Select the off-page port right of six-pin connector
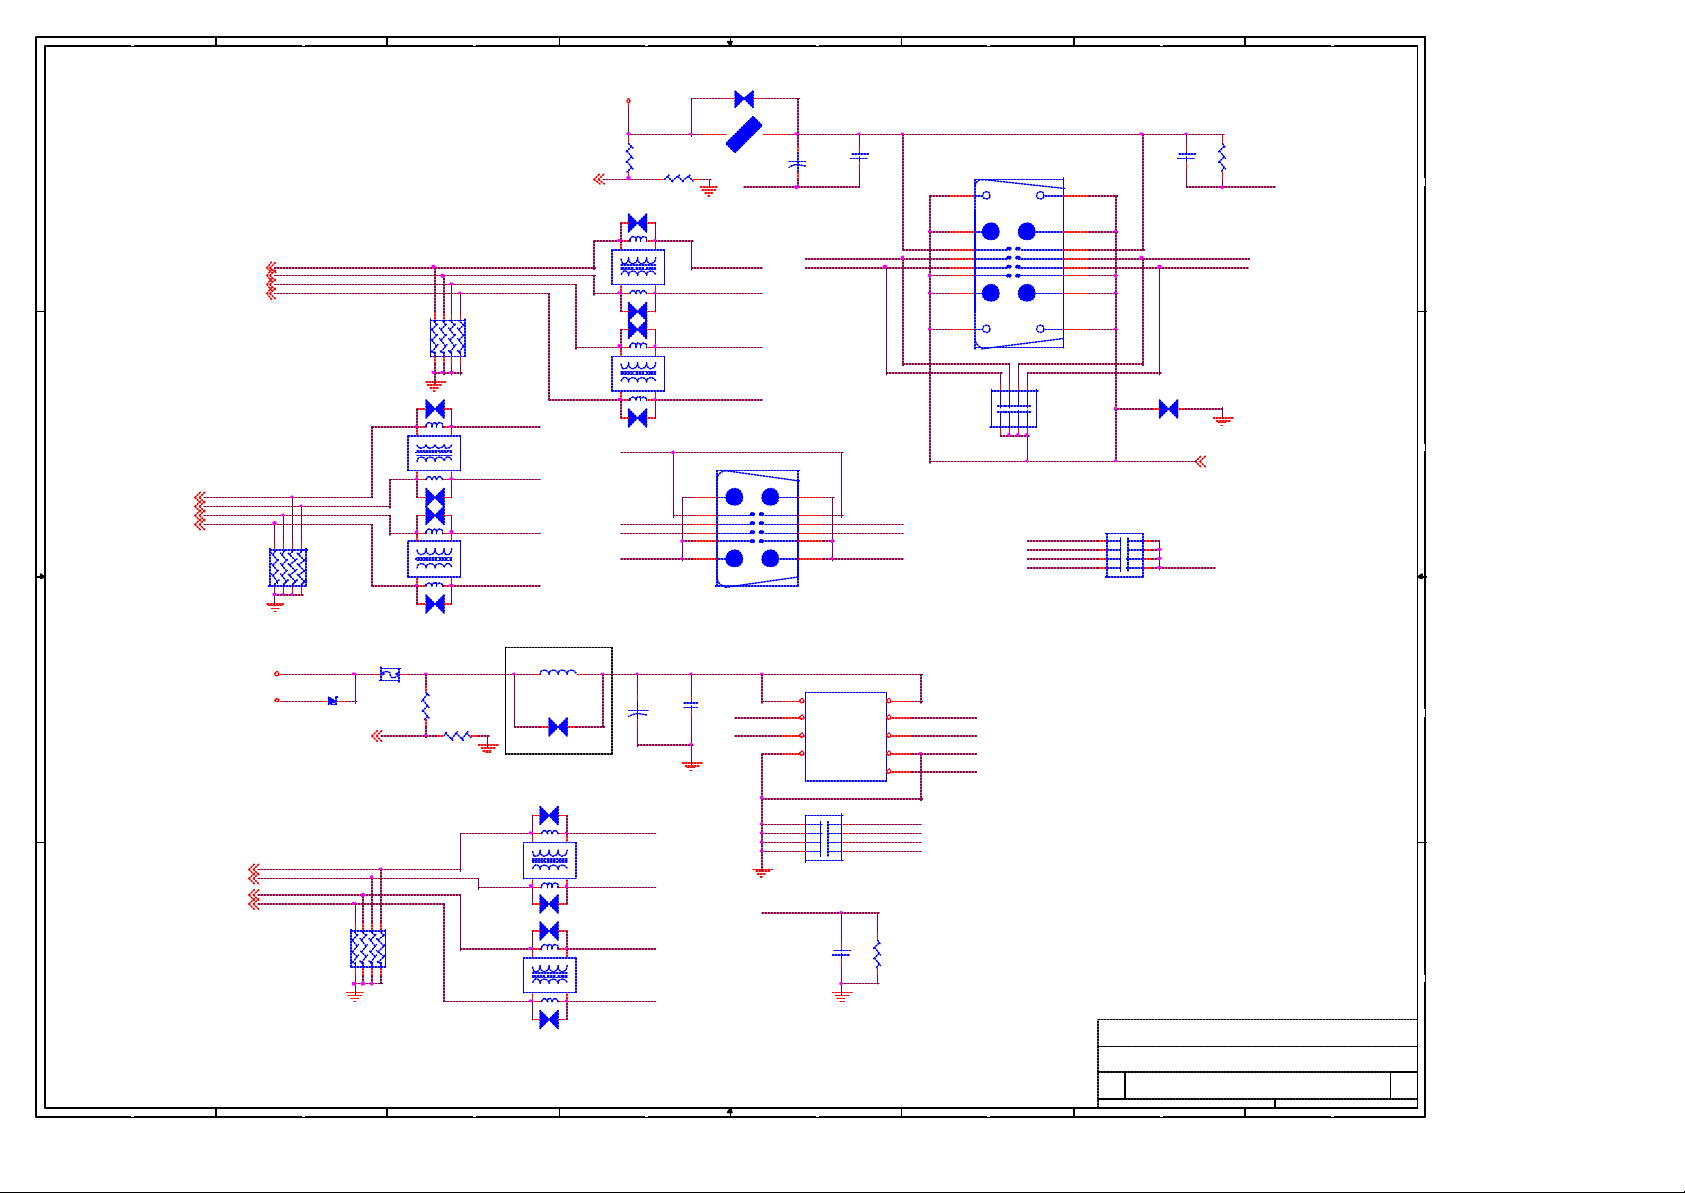The height and width of the screenshot is (1193, 1685). click(1201, 461)
